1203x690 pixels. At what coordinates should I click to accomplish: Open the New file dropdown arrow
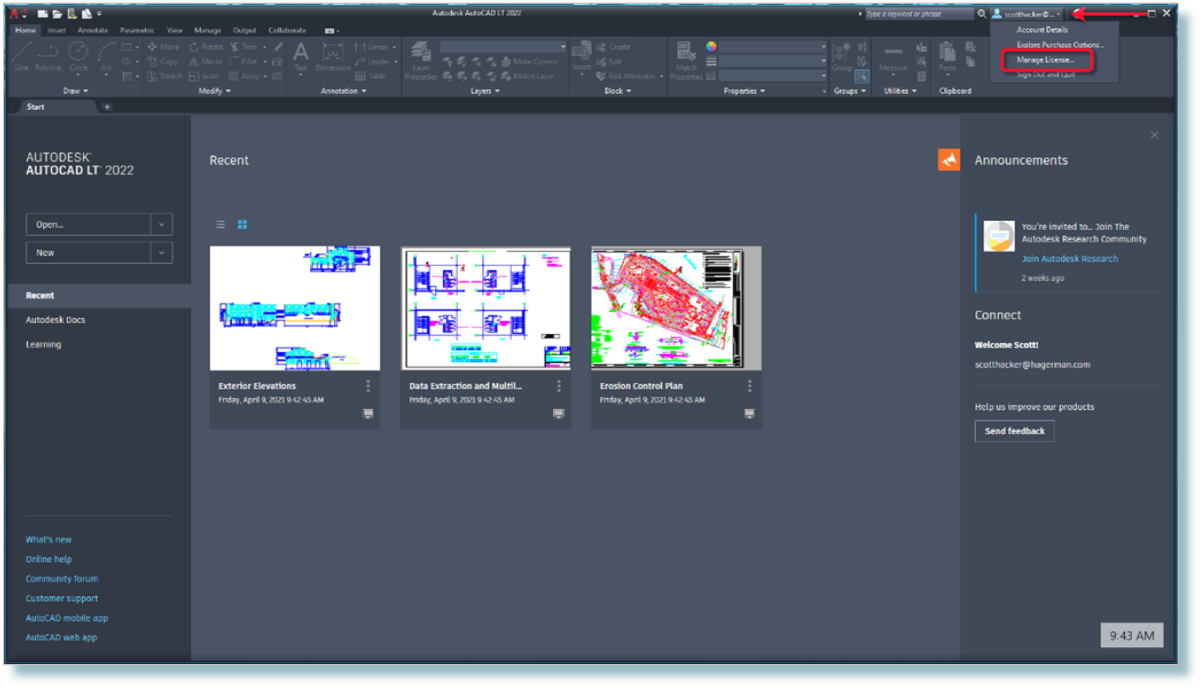[x=161, y=252]
